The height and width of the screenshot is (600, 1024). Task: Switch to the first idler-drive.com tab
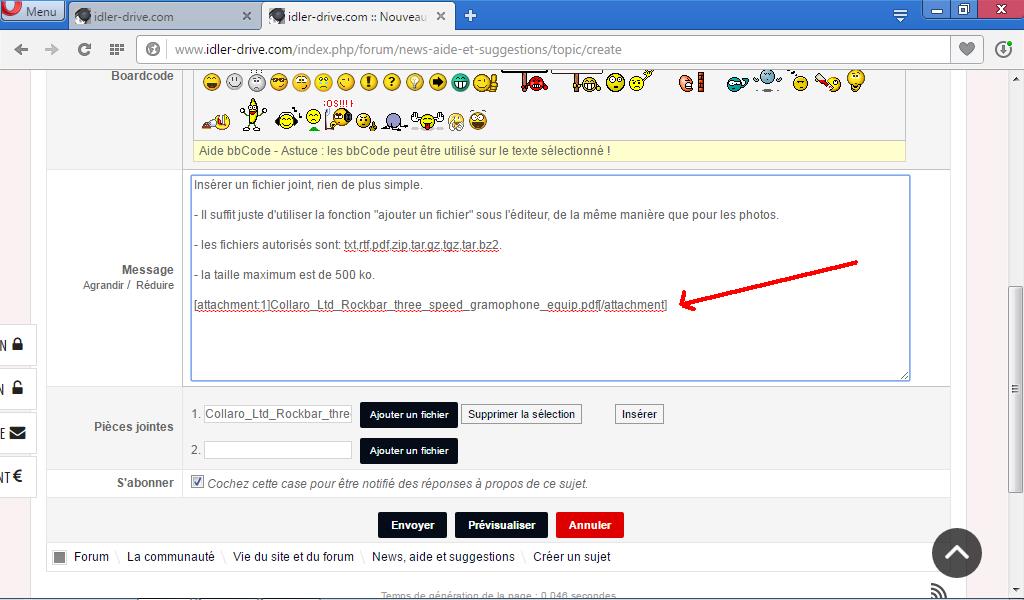(x=162, y=16)
